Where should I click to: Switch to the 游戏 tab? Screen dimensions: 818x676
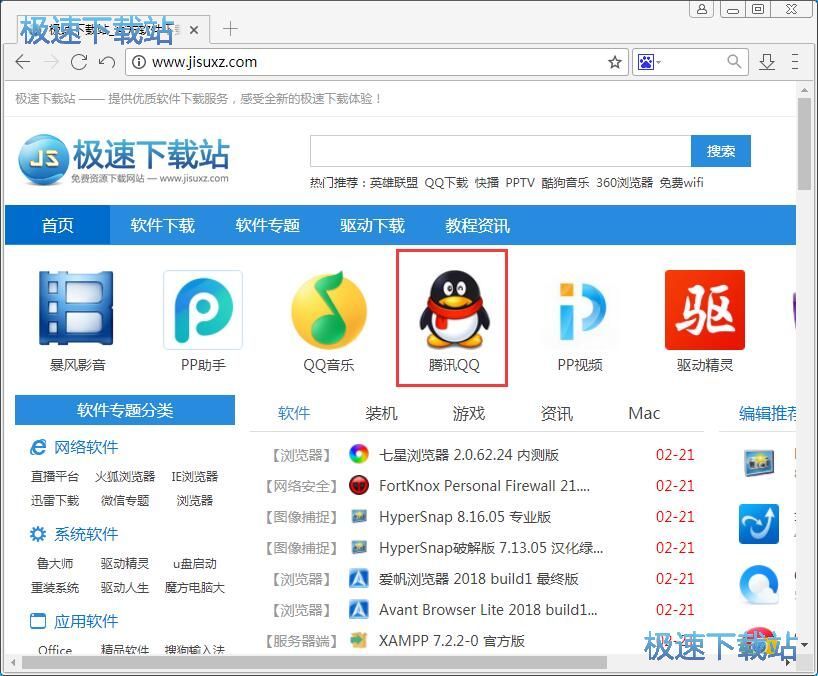(x=469, y=413)
